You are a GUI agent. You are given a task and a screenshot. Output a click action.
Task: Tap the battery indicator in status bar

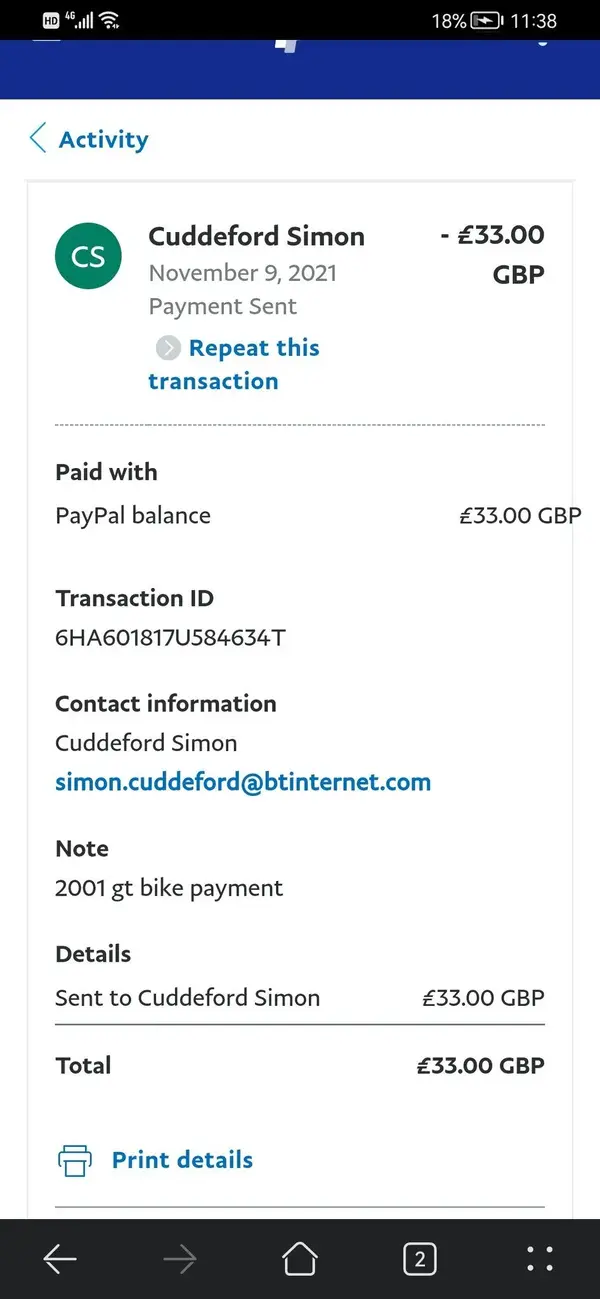click(486, 20)
